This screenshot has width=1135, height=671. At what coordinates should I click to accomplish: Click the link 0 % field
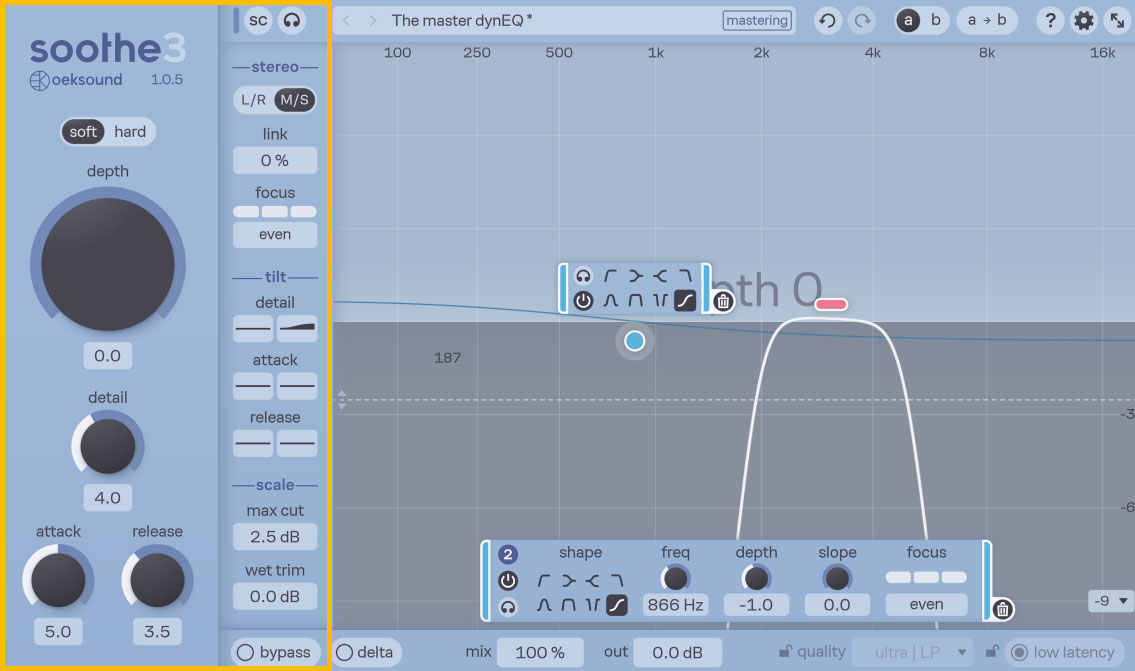click(275, 161)
